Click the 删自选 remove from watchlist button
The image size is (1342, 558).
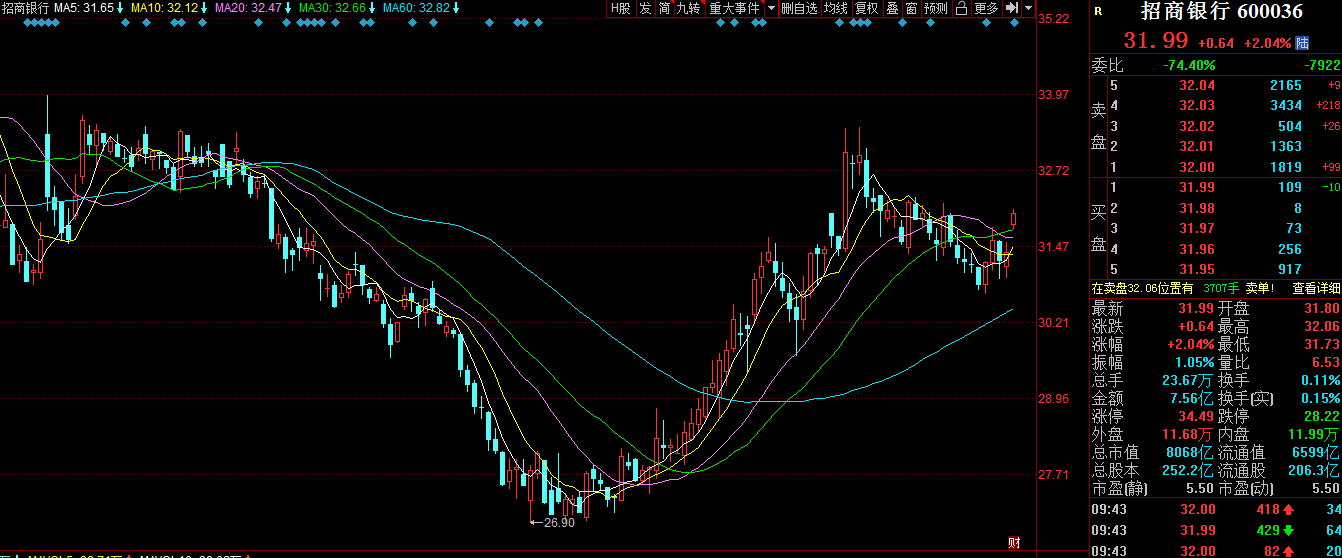pyautogui.click(x=799, y=8)
